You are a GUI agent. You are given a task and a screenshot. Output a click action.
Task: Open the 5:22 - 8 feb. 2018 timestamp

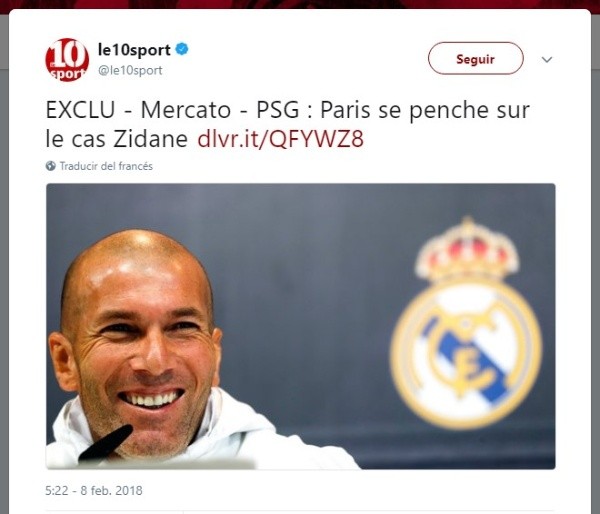coord(94,490)
